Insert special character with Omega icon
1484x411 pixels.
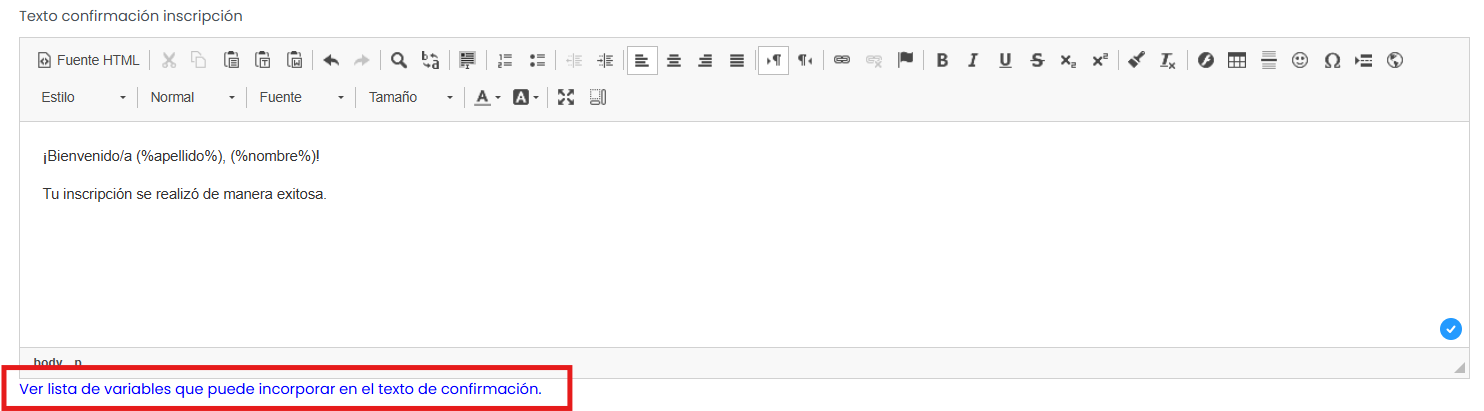click(1332, 60)
